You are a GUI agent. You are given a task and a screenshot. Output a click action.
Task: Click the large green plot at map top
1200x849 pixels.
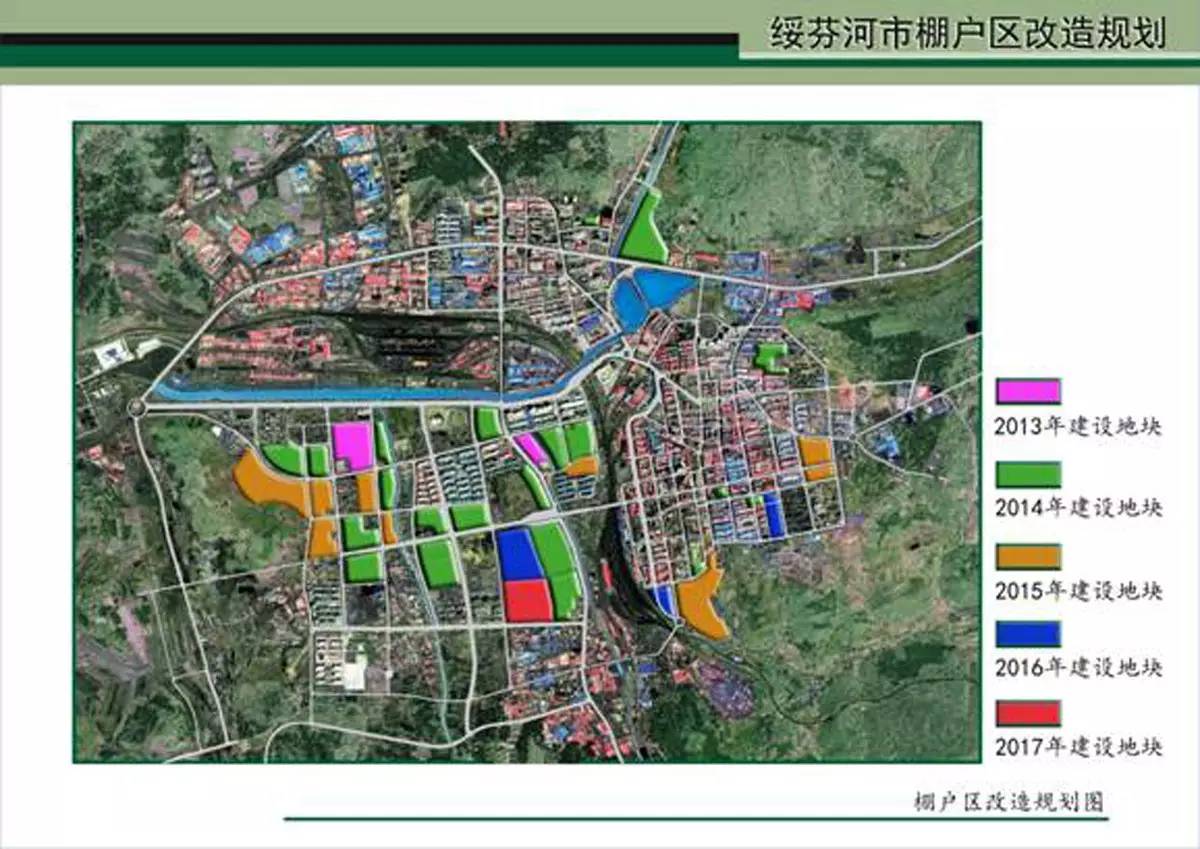[x=644, y=230]
